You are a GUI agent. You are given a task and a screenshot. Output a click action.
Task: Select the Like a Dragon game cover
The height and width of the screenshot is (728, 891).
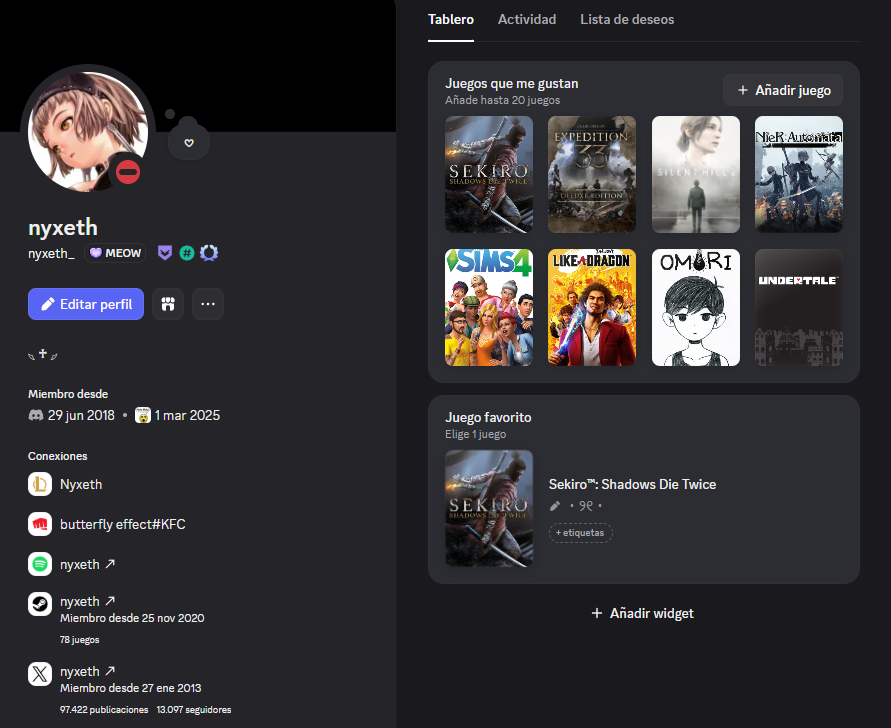pos(592,307)
